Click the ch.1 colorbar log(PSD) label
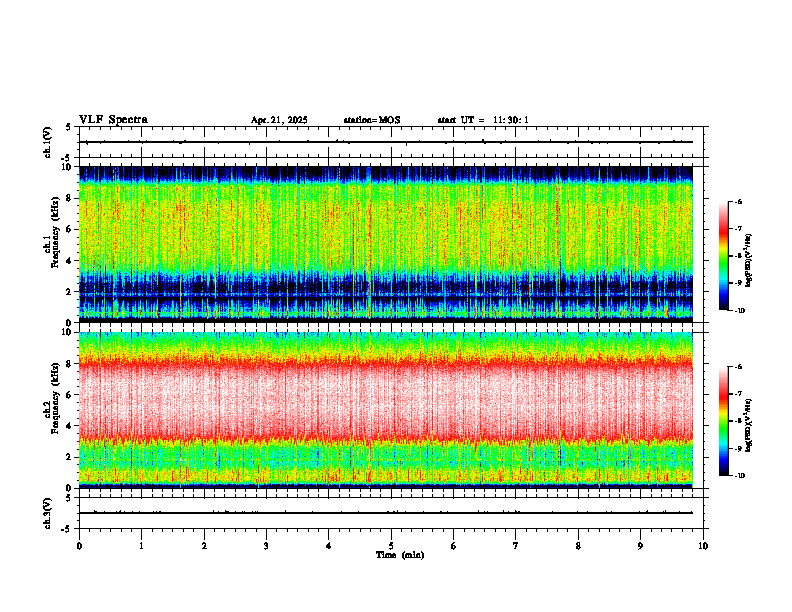This screenshot has height=612, width=792. pyautogui.click(x=749, y=260)
